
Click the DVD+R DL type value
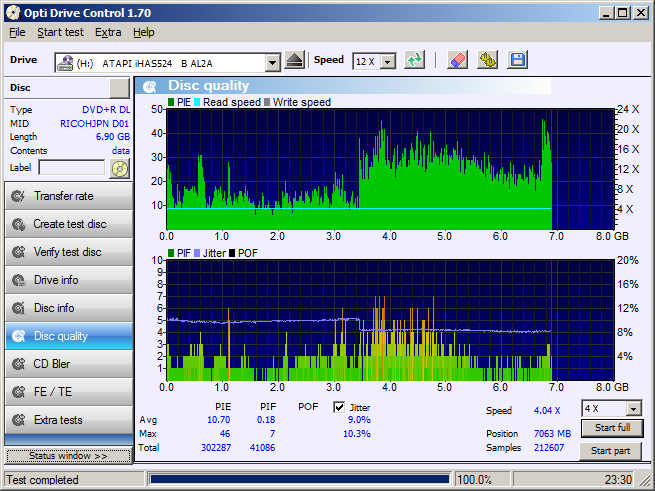(x=106, y=110)
